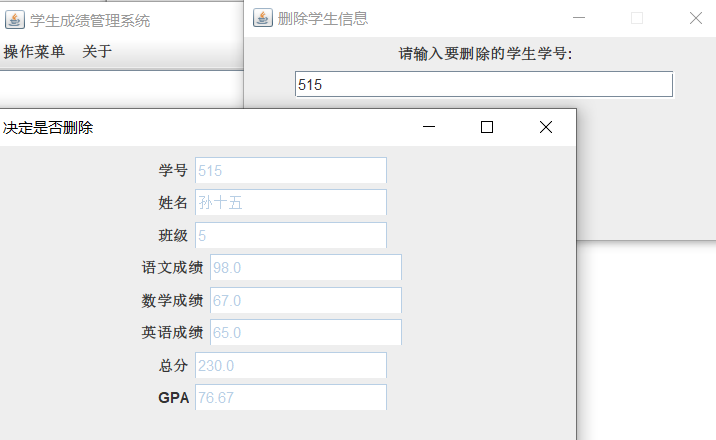Click the Java icon of 学生成绩管理系统 window

(x=15, y=20)
